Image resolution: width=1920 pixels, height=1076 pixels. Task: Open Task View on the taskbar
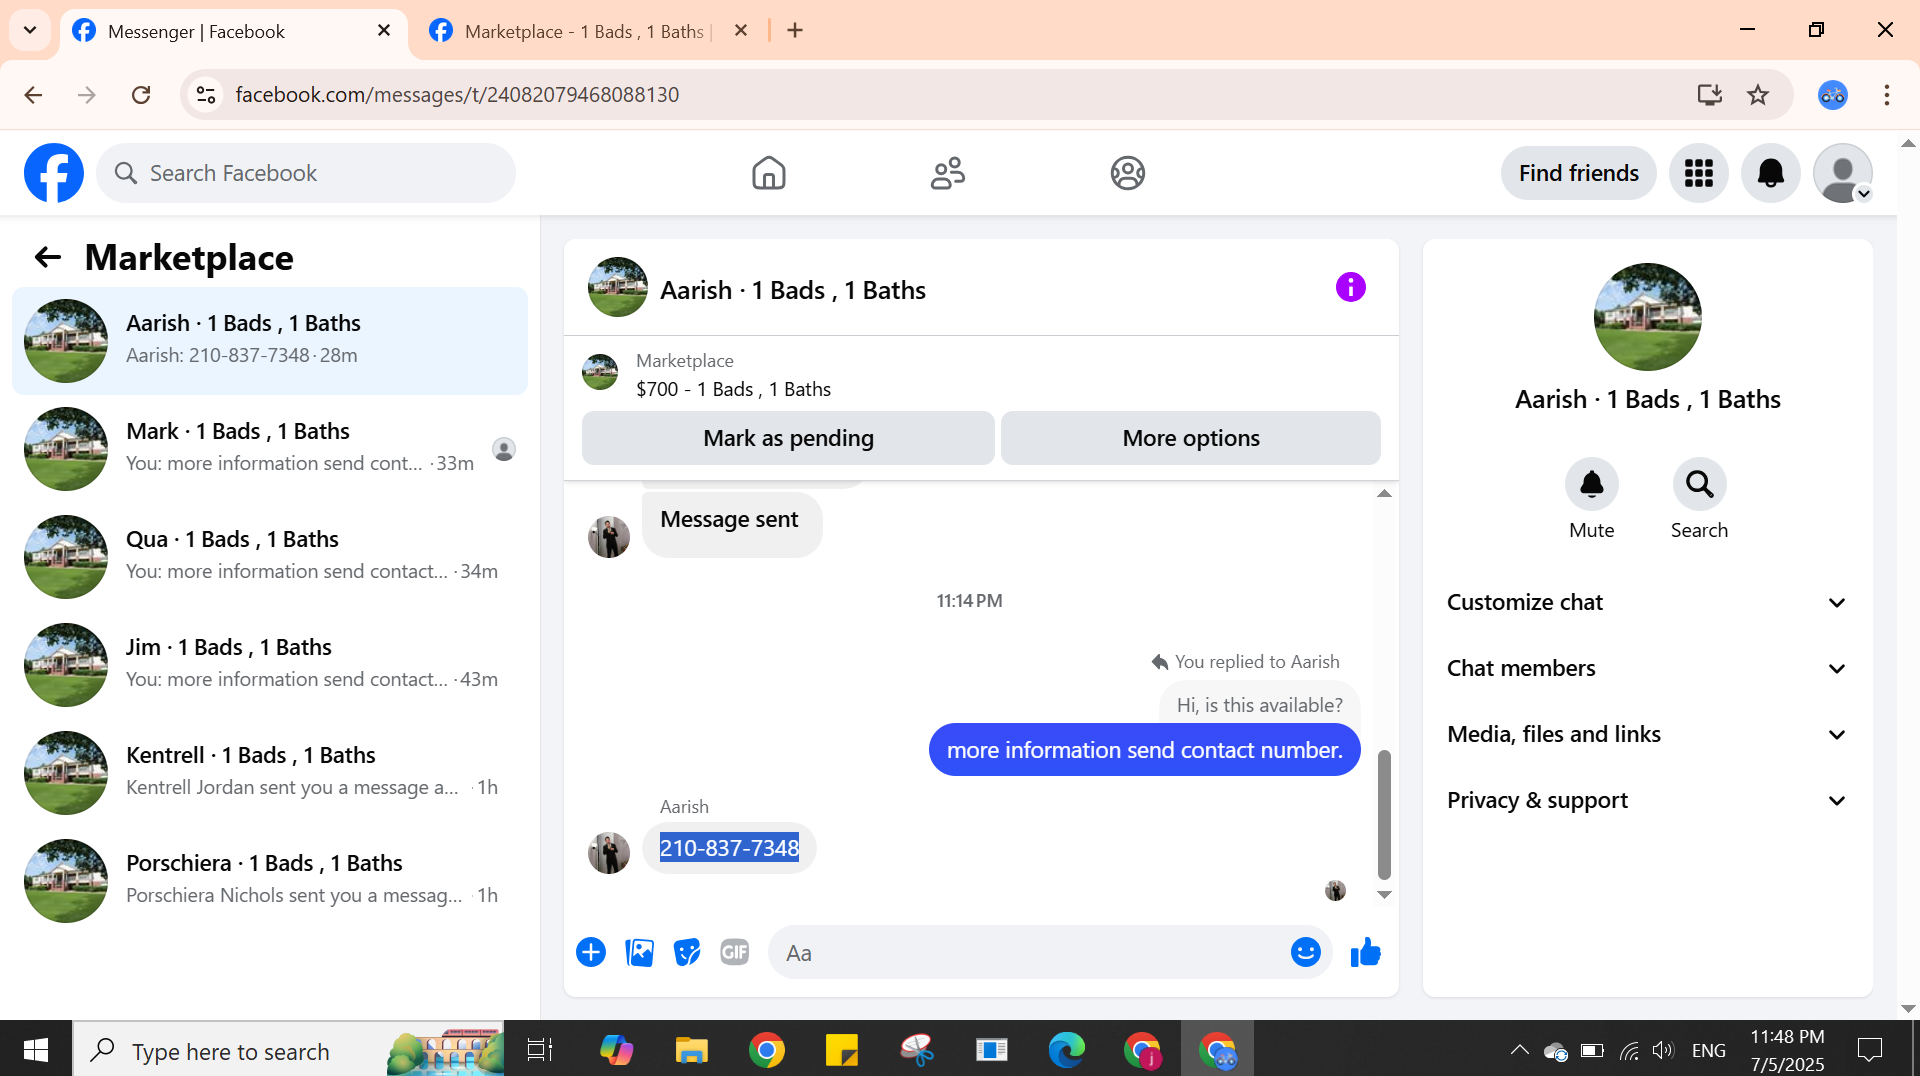click(x=539, y=1050)
